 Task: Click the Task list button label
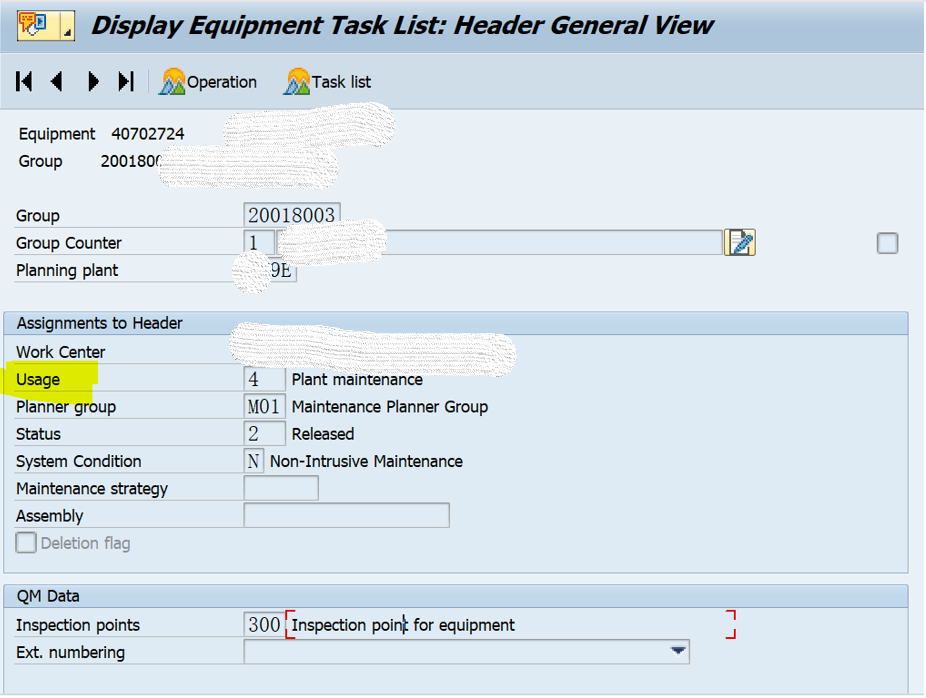point(339,82)
